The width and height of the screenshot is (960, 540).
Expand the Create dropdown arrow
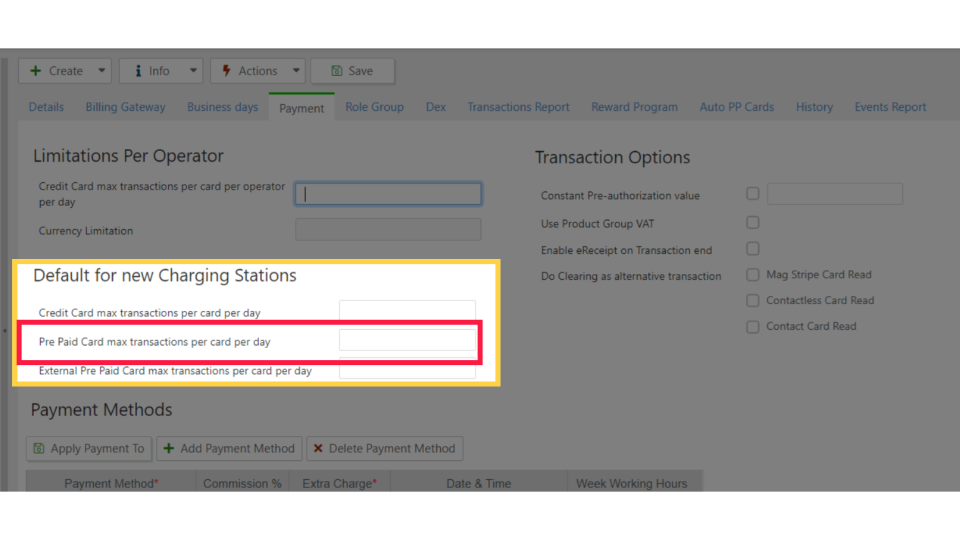(x=102, y=71)
